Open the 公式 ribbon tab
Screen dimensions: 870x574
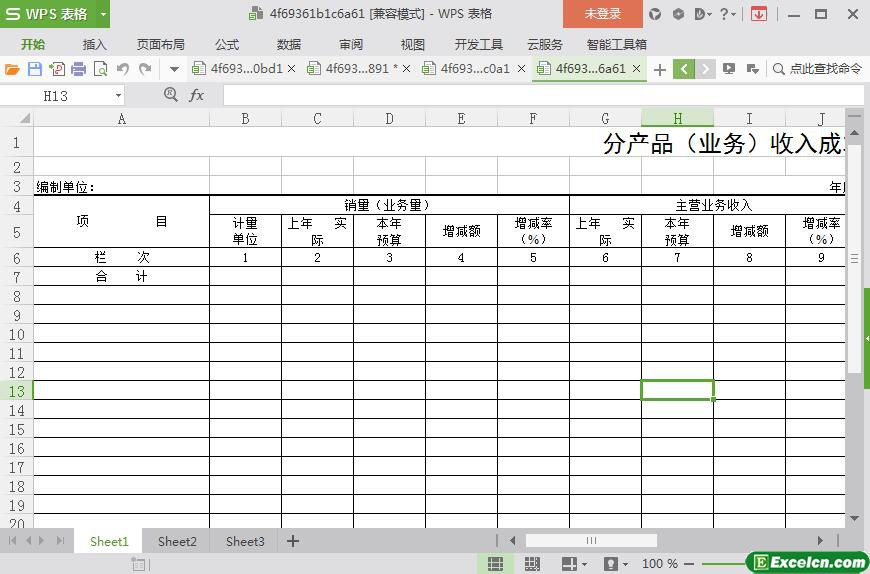pyautogui.click(x=227, y=44)
